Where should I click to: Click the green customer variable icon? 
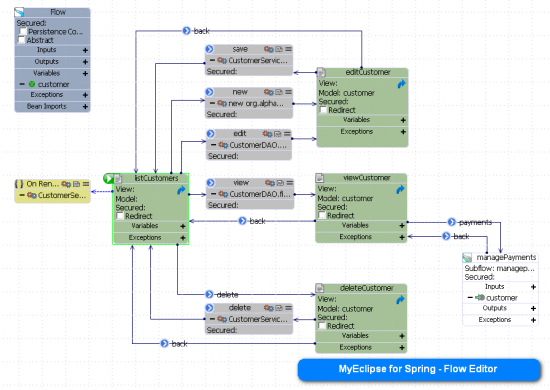(32, 84)
